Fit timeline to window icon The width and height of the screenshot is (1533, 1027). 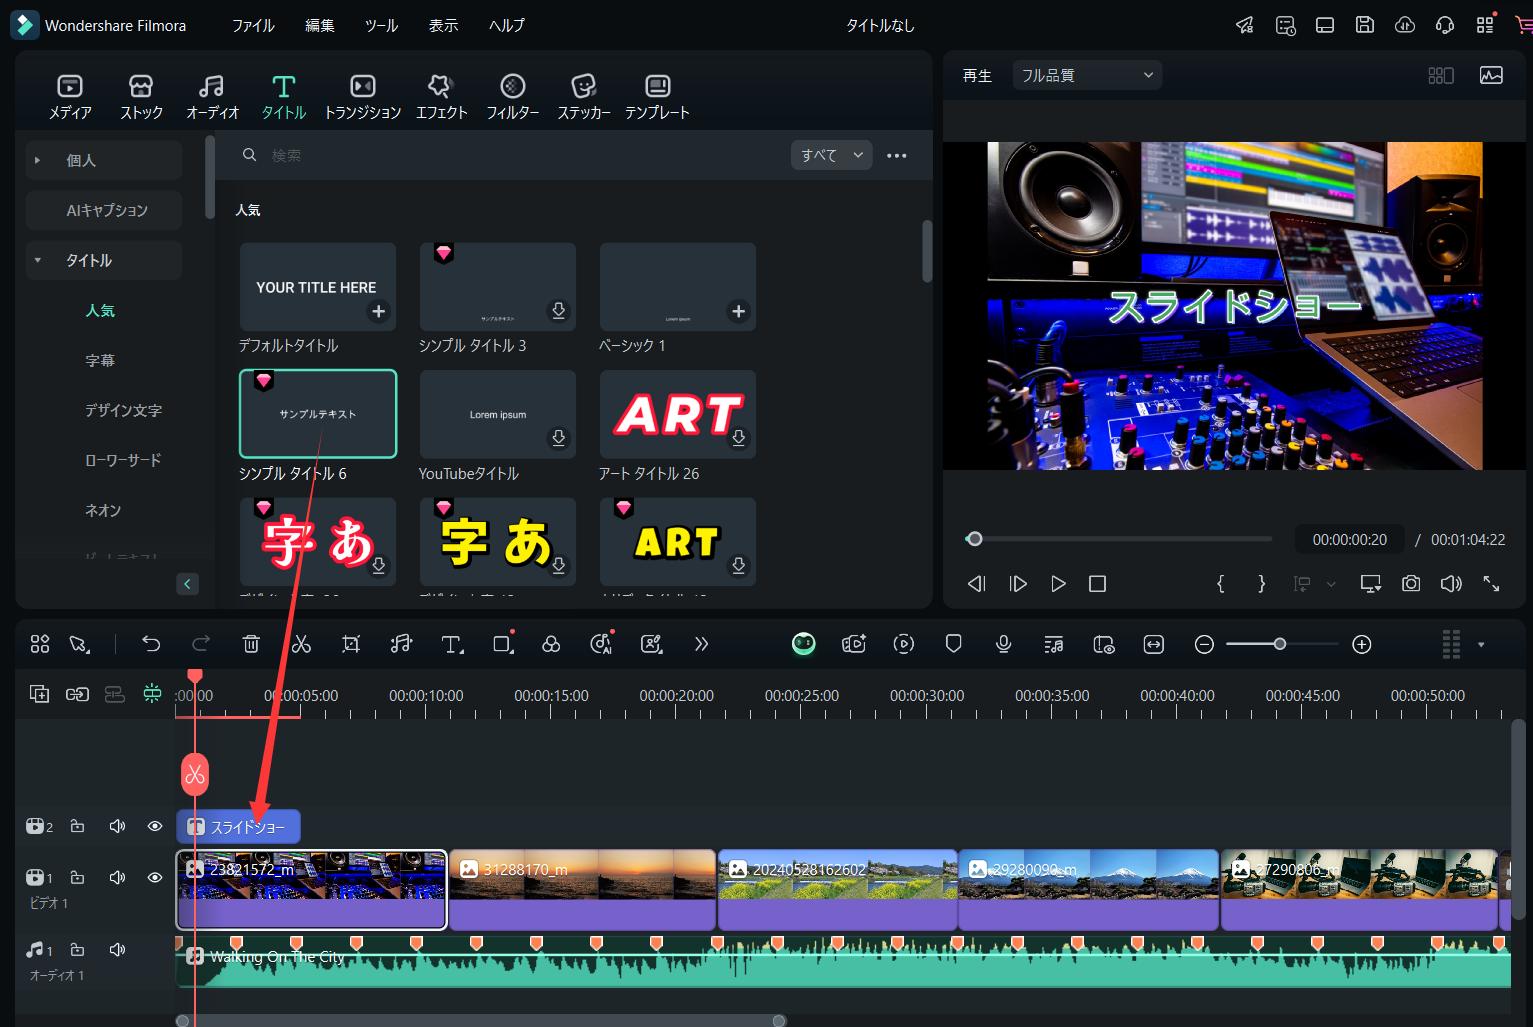(1153, 645)
